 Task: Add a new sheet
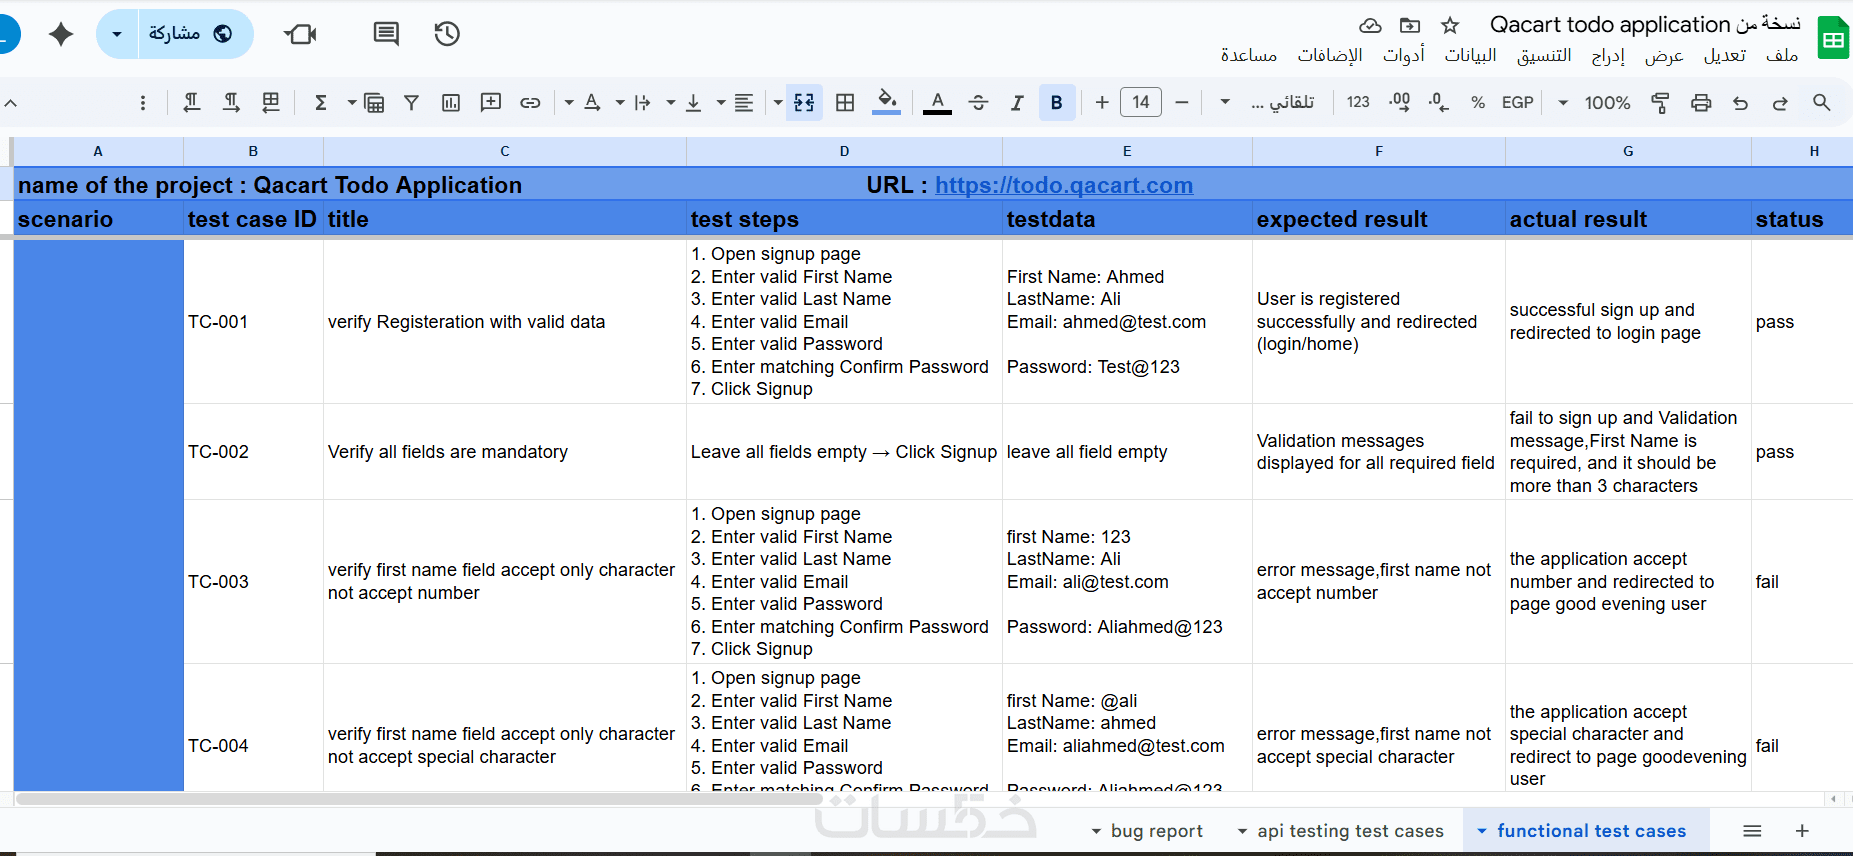1802,831
